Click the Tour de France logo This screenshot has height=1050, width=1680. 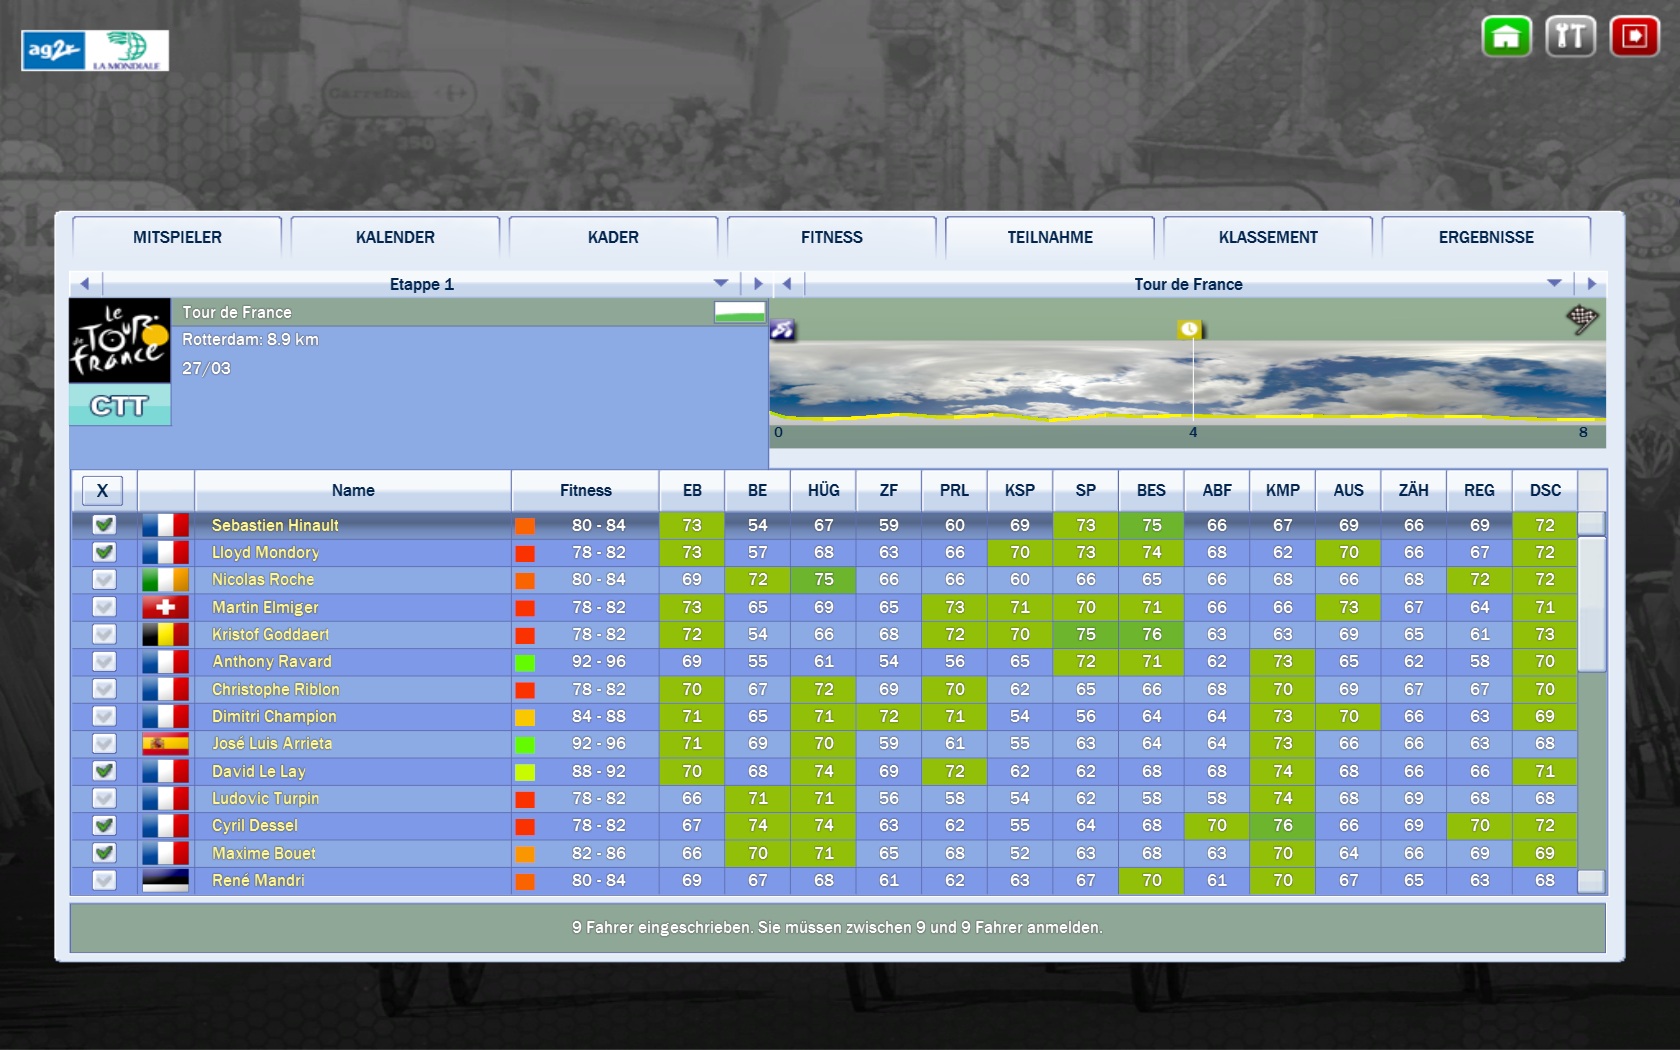(119, 341)
